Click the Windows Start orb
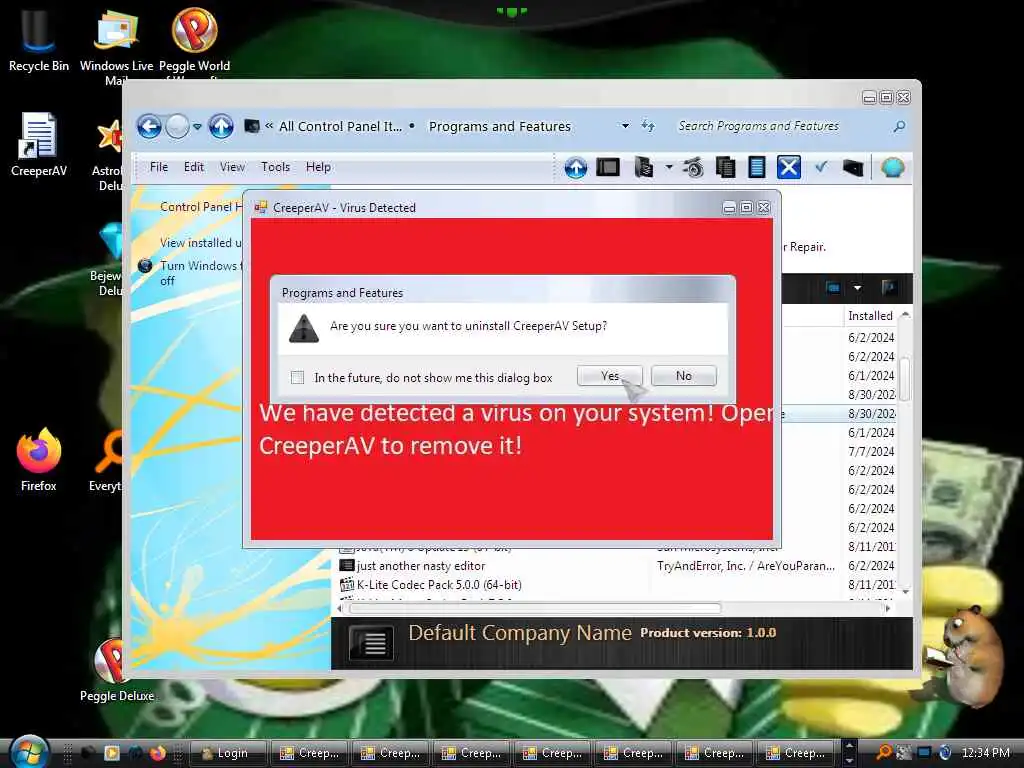 click(28, 752)
